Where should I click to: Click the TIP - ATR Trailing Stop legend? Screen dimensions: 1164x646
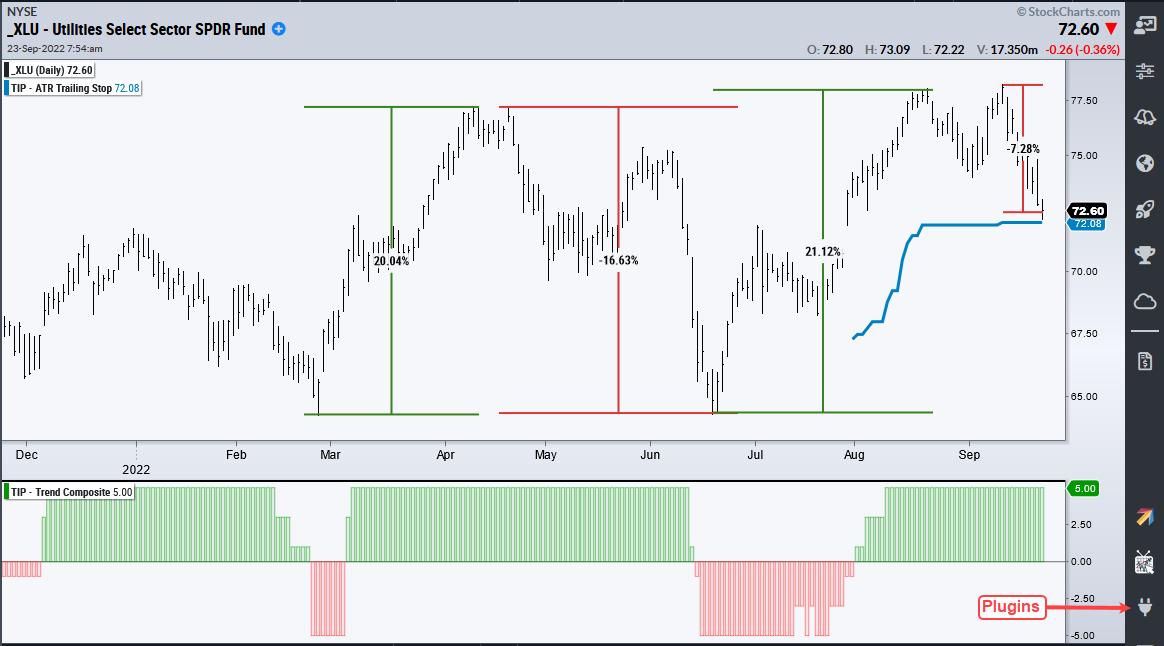point(73,88)
